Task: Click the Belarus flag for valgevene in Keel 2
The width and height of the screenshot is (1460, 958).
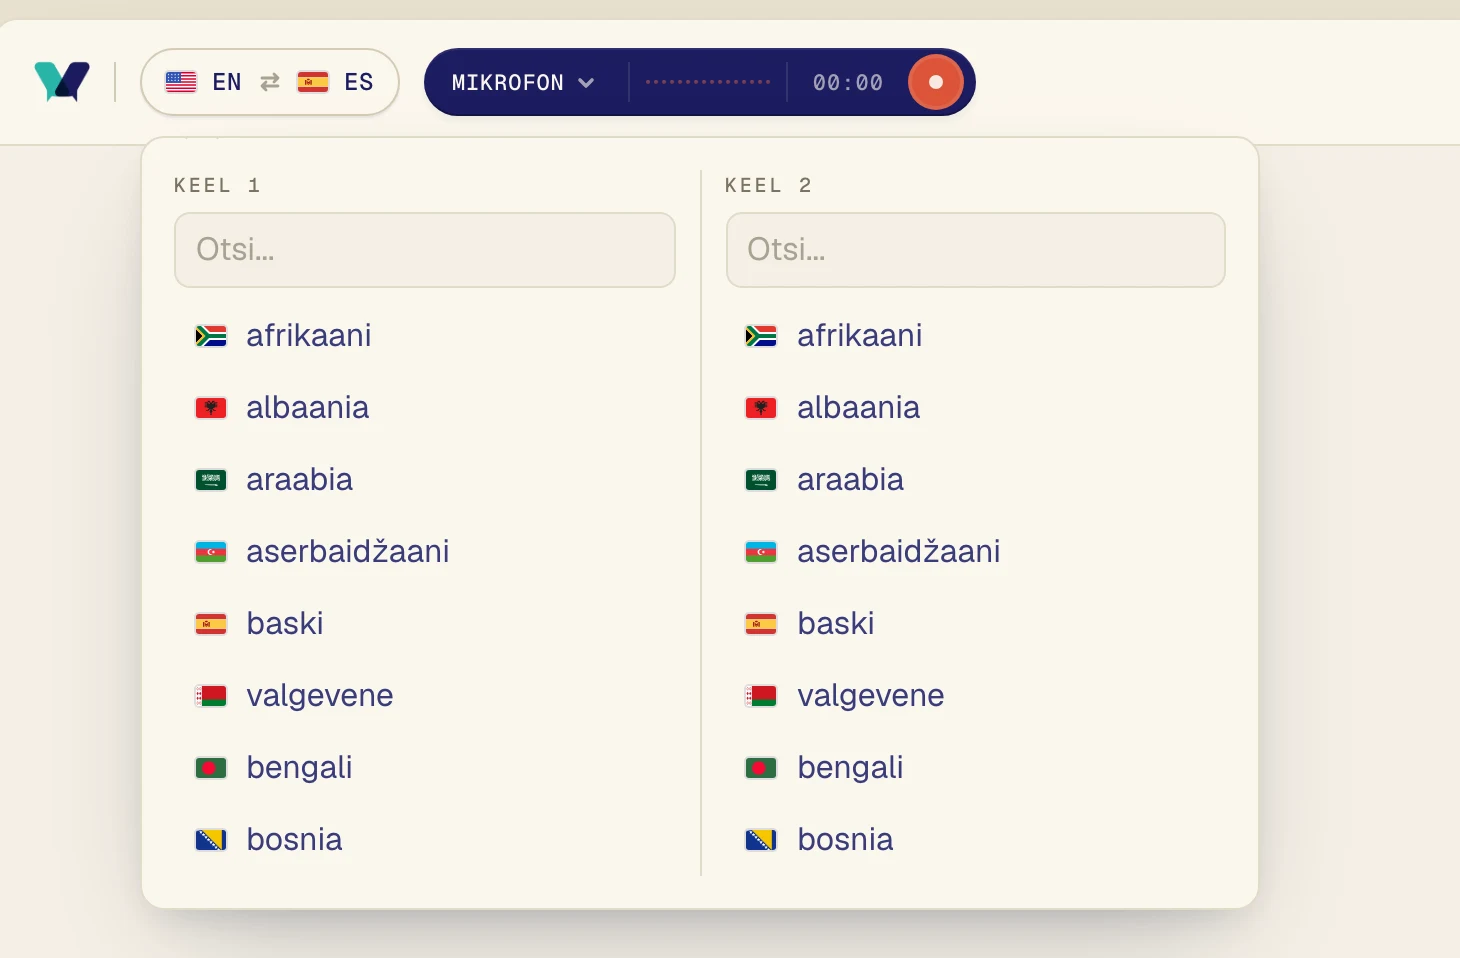Action: click(x=761, y=696)
